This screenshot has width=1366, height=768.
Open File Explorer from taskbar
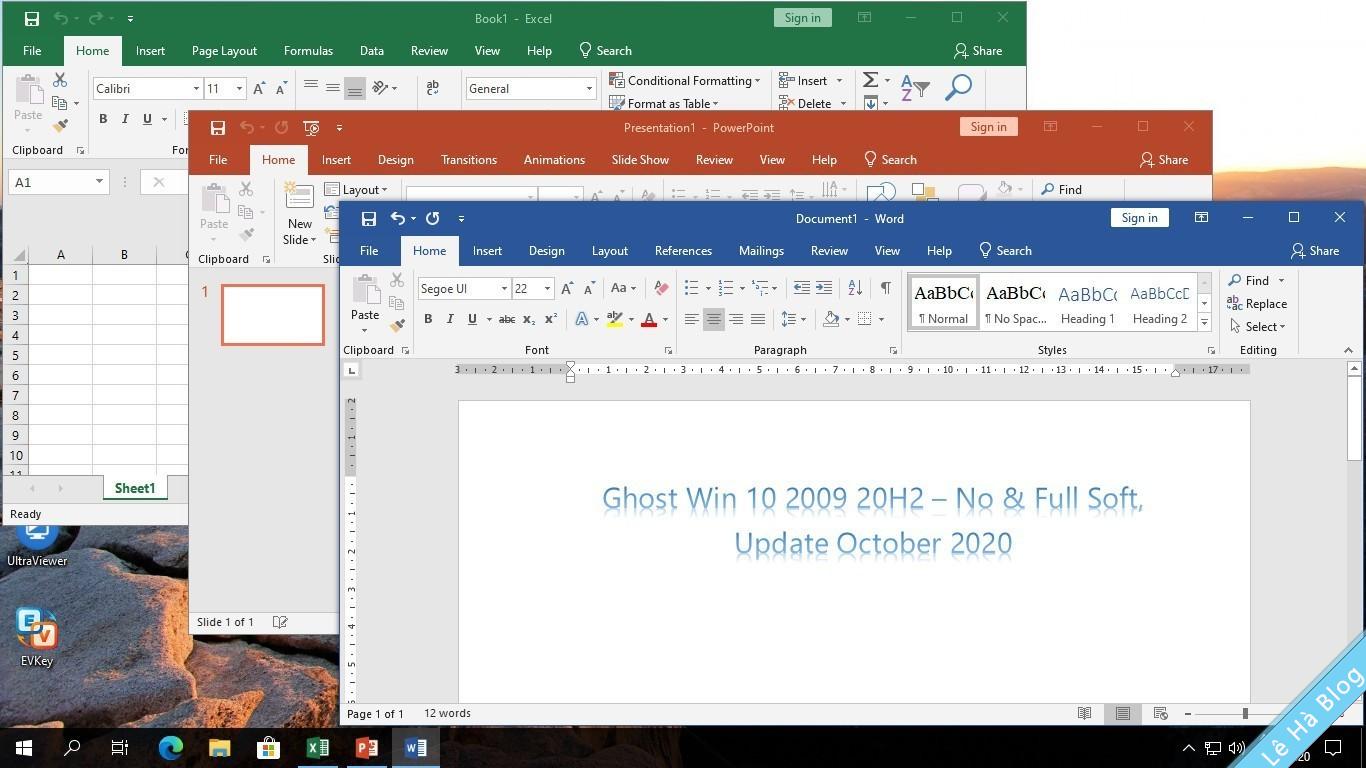220,747
